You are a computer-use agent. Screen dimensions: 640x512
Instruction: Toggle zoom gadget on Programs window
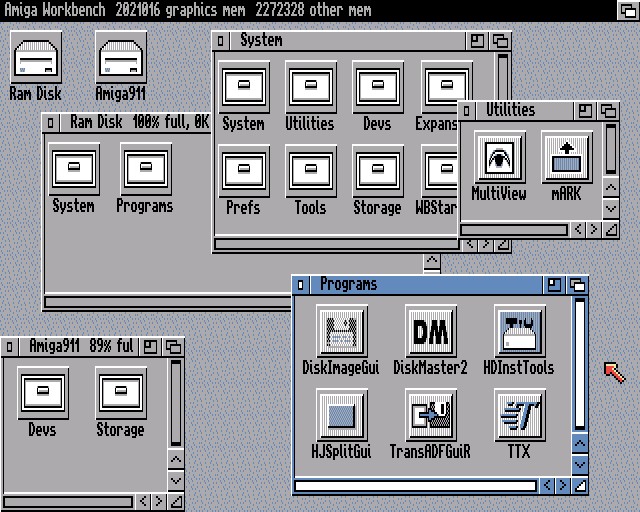click(555, 285)
